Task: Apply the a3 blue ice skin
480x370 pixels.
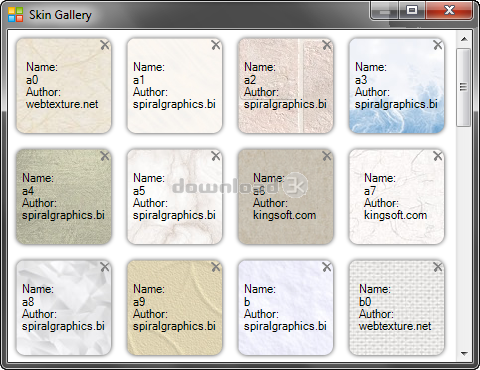Action: pyautogui.click(x=397, y=86)
